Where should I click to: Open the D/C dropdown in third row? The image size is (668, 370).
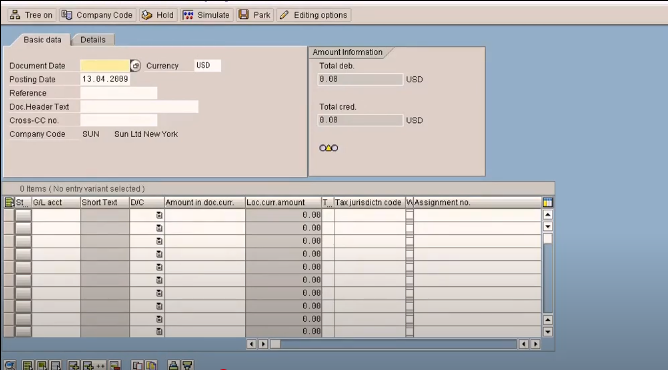click(159, 241)
